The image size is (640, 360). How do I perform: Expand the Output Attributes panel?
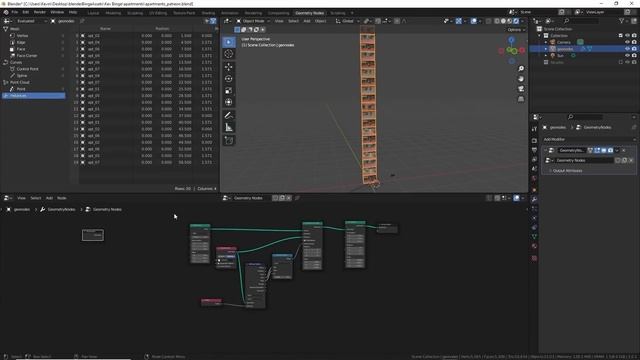[x=567, y=171]
